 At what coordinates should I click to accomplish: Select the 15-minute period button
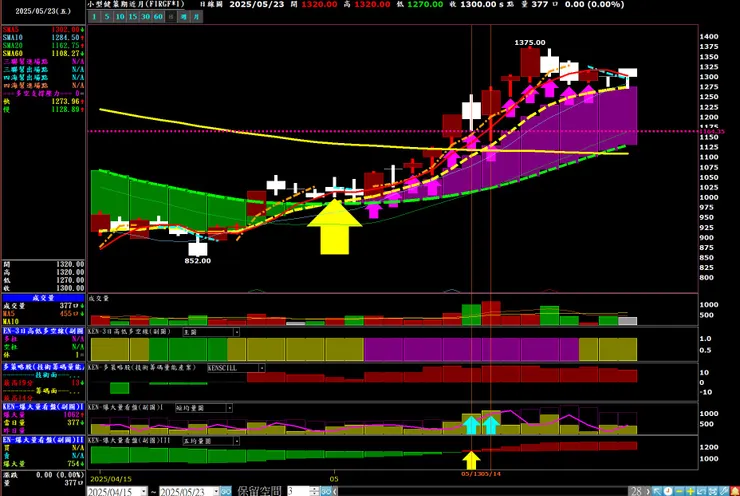click(133, 17)
